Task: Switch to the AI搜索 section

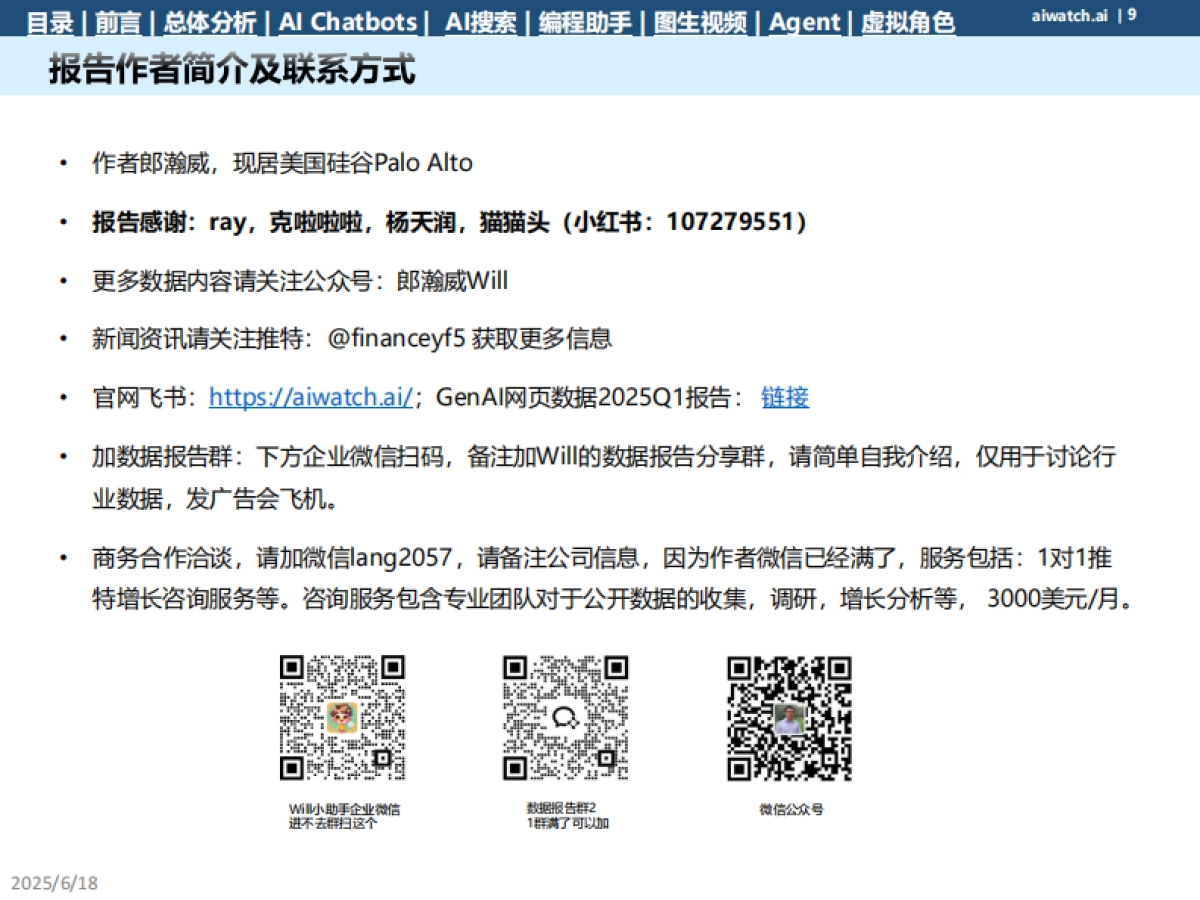Action: [479, 22]
